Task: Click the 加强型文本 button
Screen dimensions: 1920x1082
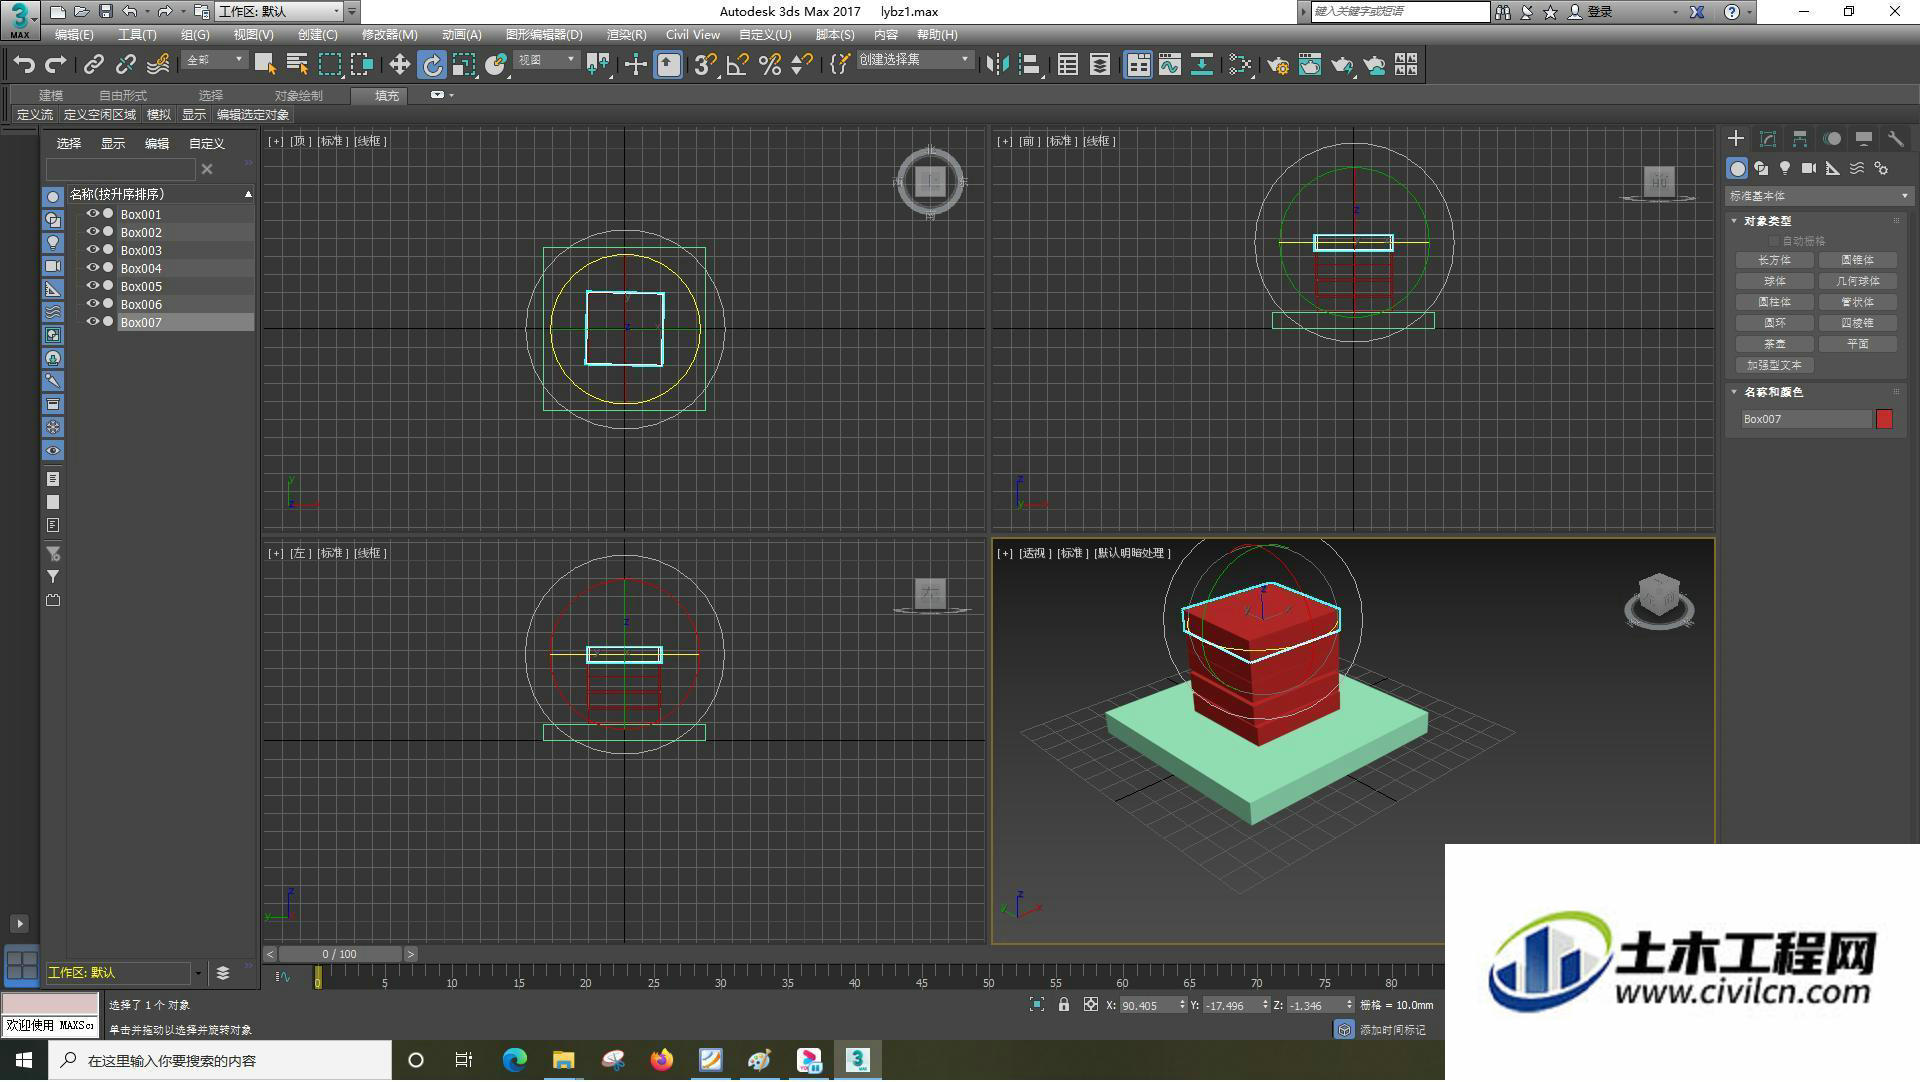Action: pyautogui.click(x=1775, y=366)
